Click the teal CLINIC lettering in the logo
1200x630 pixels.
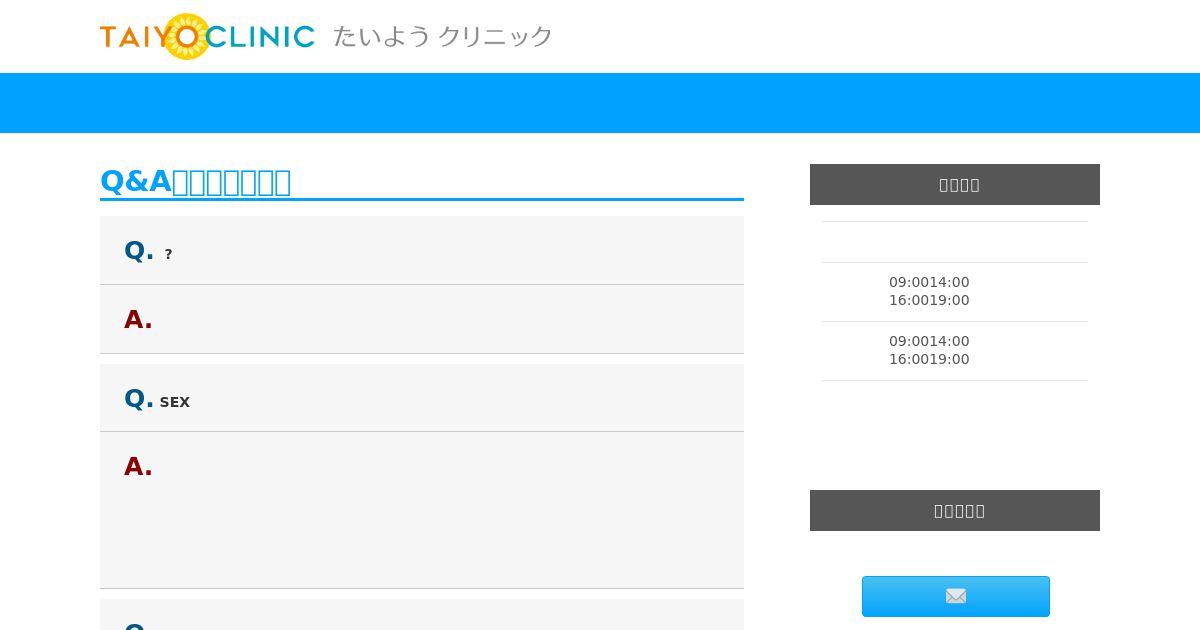261,37
